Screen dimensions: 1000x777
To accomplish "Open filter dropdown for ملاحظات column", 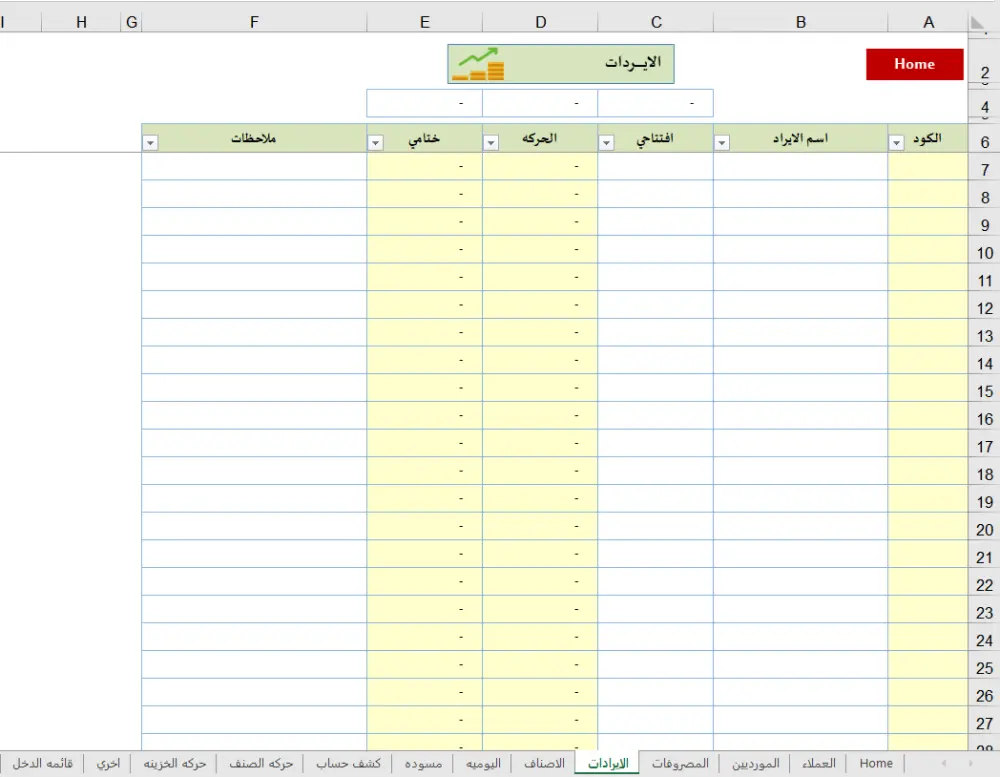I will [150, 143].
